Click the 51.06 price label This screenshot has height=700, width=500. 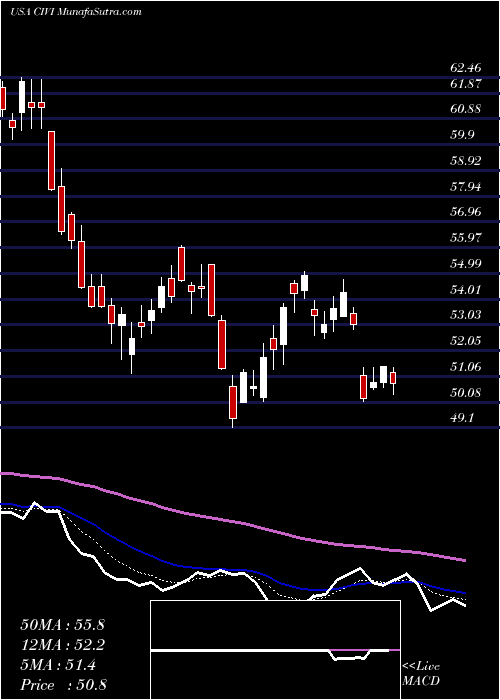(466, 367)
